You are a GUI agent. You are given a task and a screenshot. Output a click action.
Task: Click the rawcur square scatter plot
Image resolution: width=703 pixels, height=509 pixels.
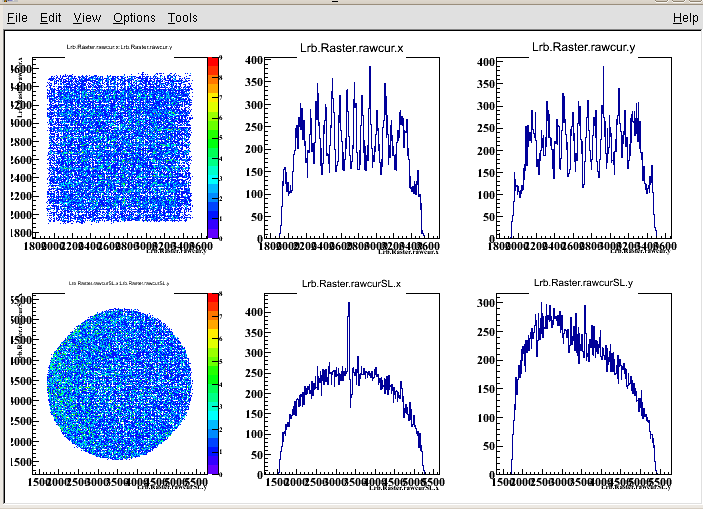[120, 148]
